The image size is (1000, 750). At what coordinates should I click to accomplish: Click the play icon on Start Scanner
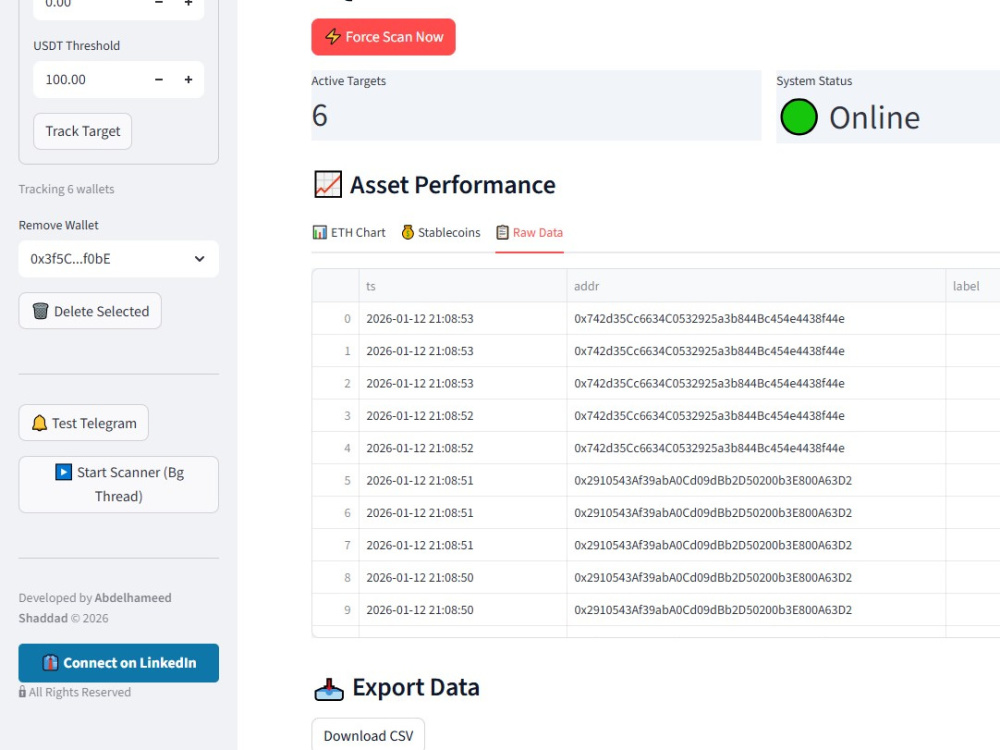(x=63, y=472)
